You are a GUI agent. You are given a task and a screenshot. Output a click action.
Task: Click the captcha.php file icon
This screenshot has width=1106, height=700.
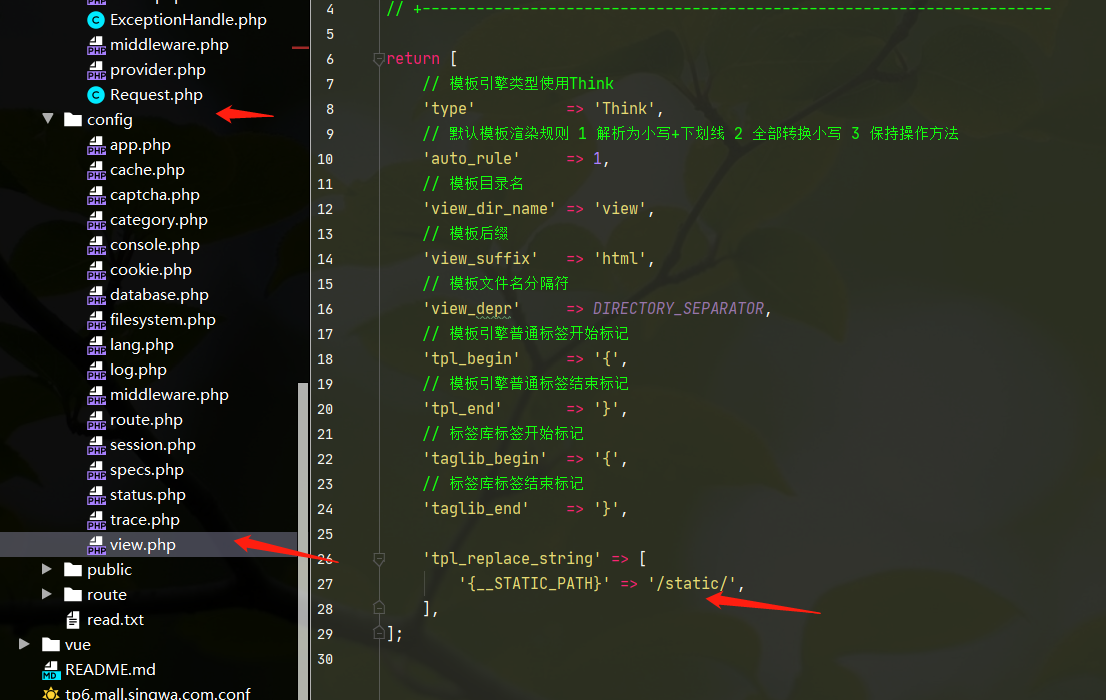tap(96, 195)
